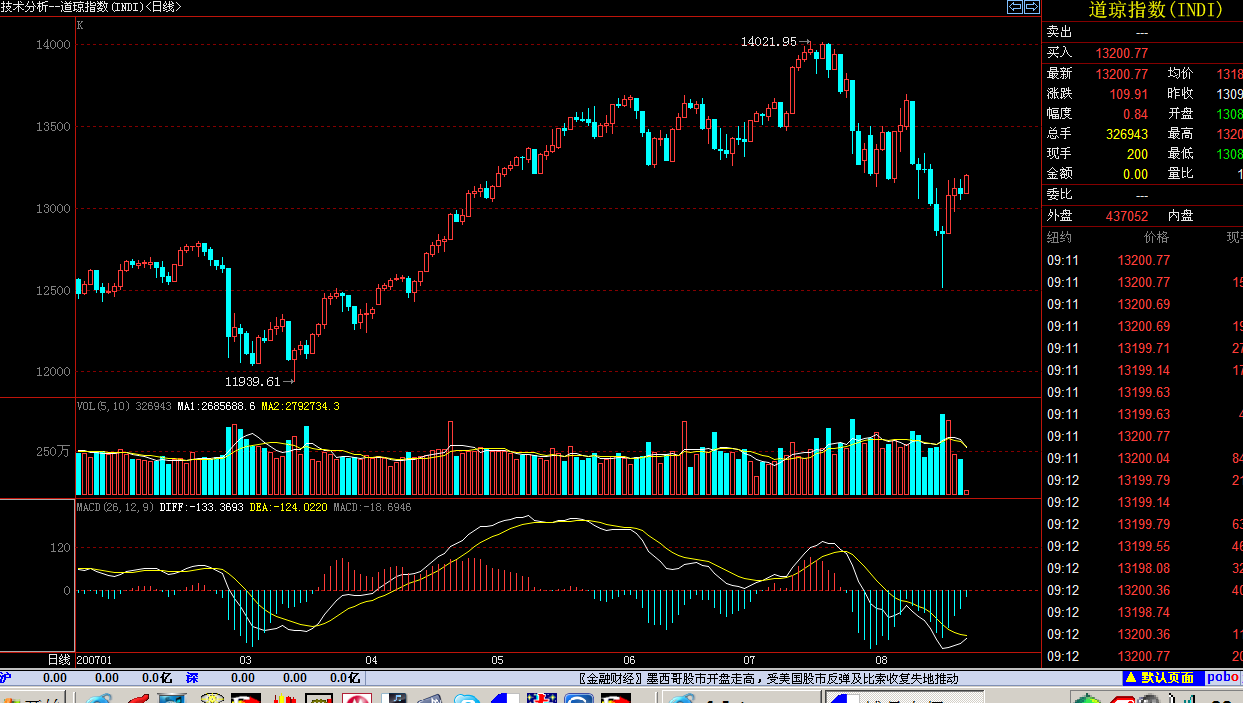This screenshot has width=1243, height=703.
Task: Select the 14021.95 high price marker
Action: click(x=768, y=42)
